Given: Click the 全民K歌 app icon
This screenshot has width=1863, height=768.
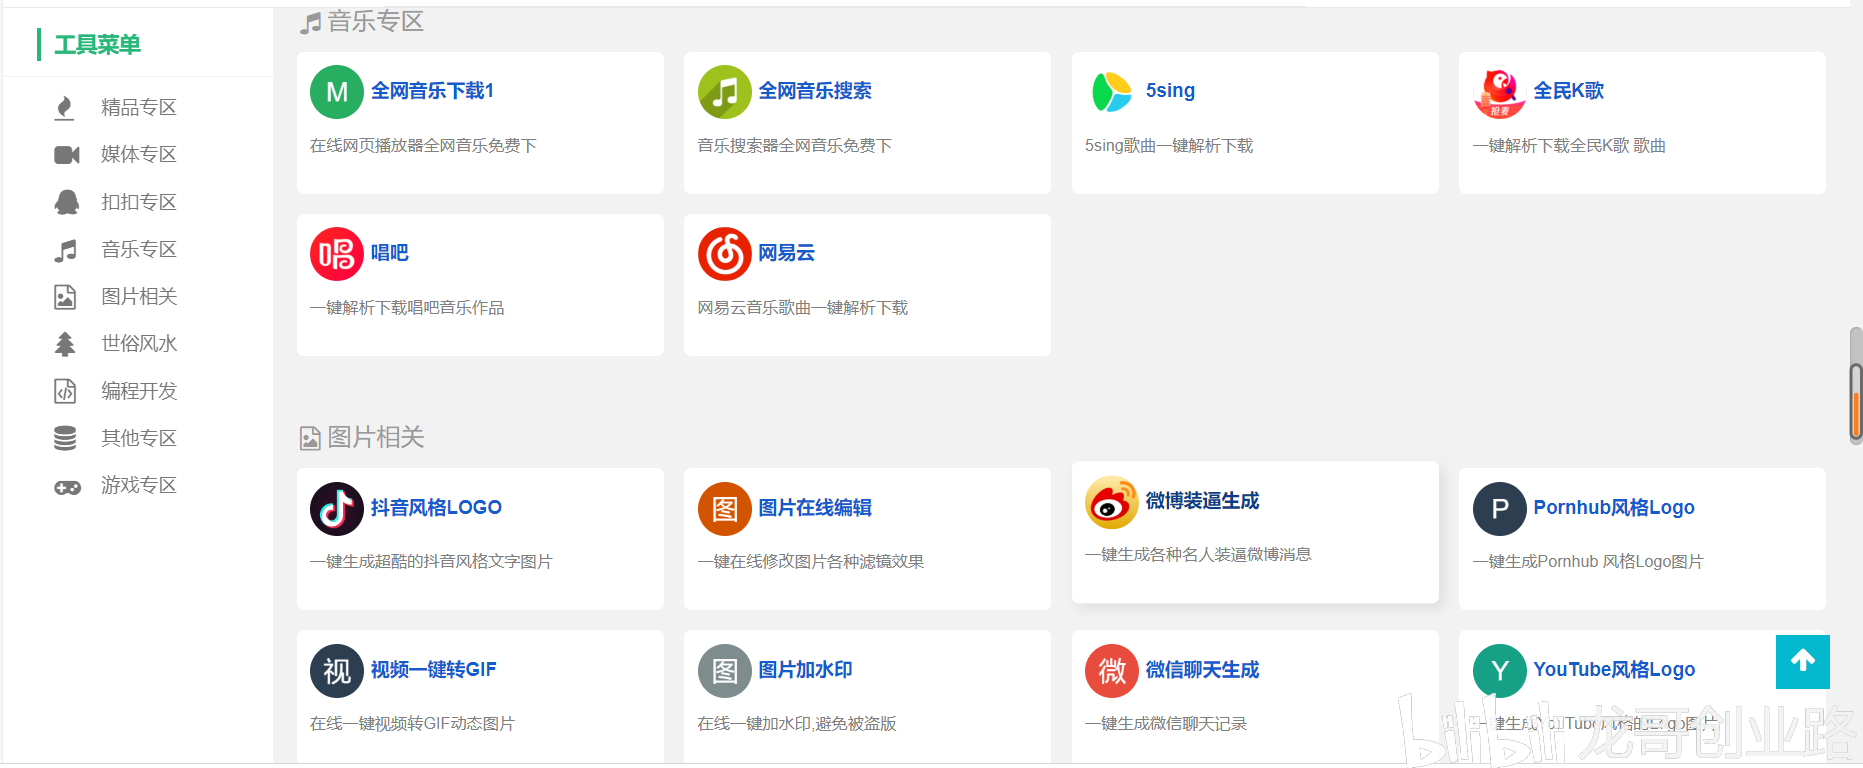Looking at the screenshot, I should click(x=1499, y=92).
